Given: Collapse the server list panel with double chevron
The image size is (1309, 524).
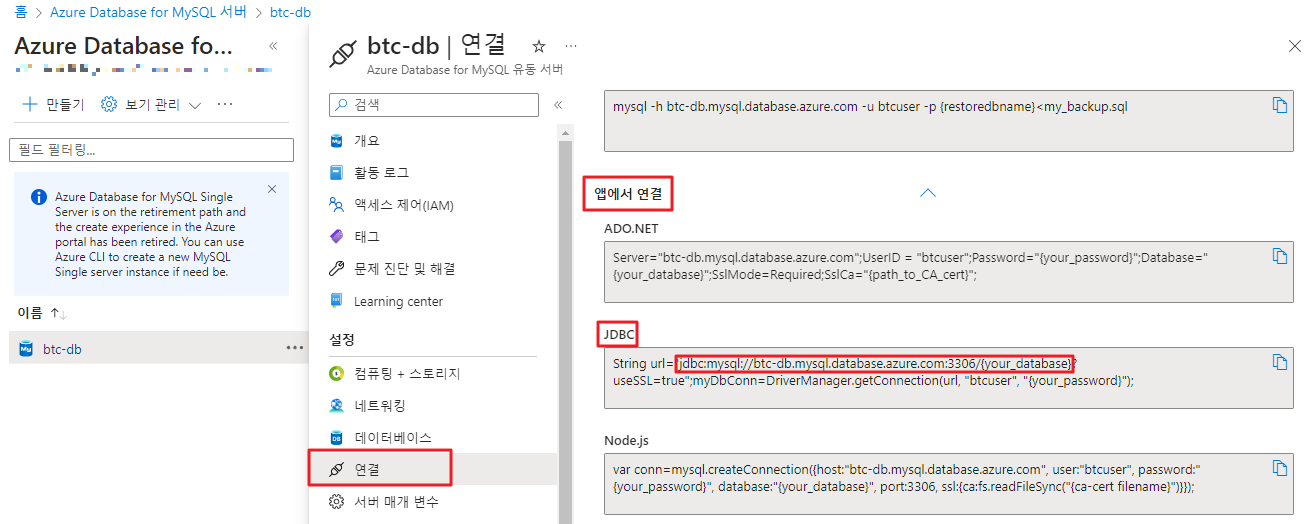Looking at the screenshot, I should coord(273,46).
